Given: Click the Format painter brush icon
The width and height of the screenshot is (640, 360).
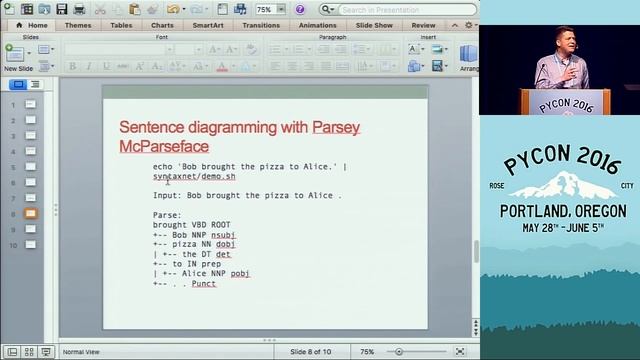Looking at the screenshot, I should tap(153, 9).
